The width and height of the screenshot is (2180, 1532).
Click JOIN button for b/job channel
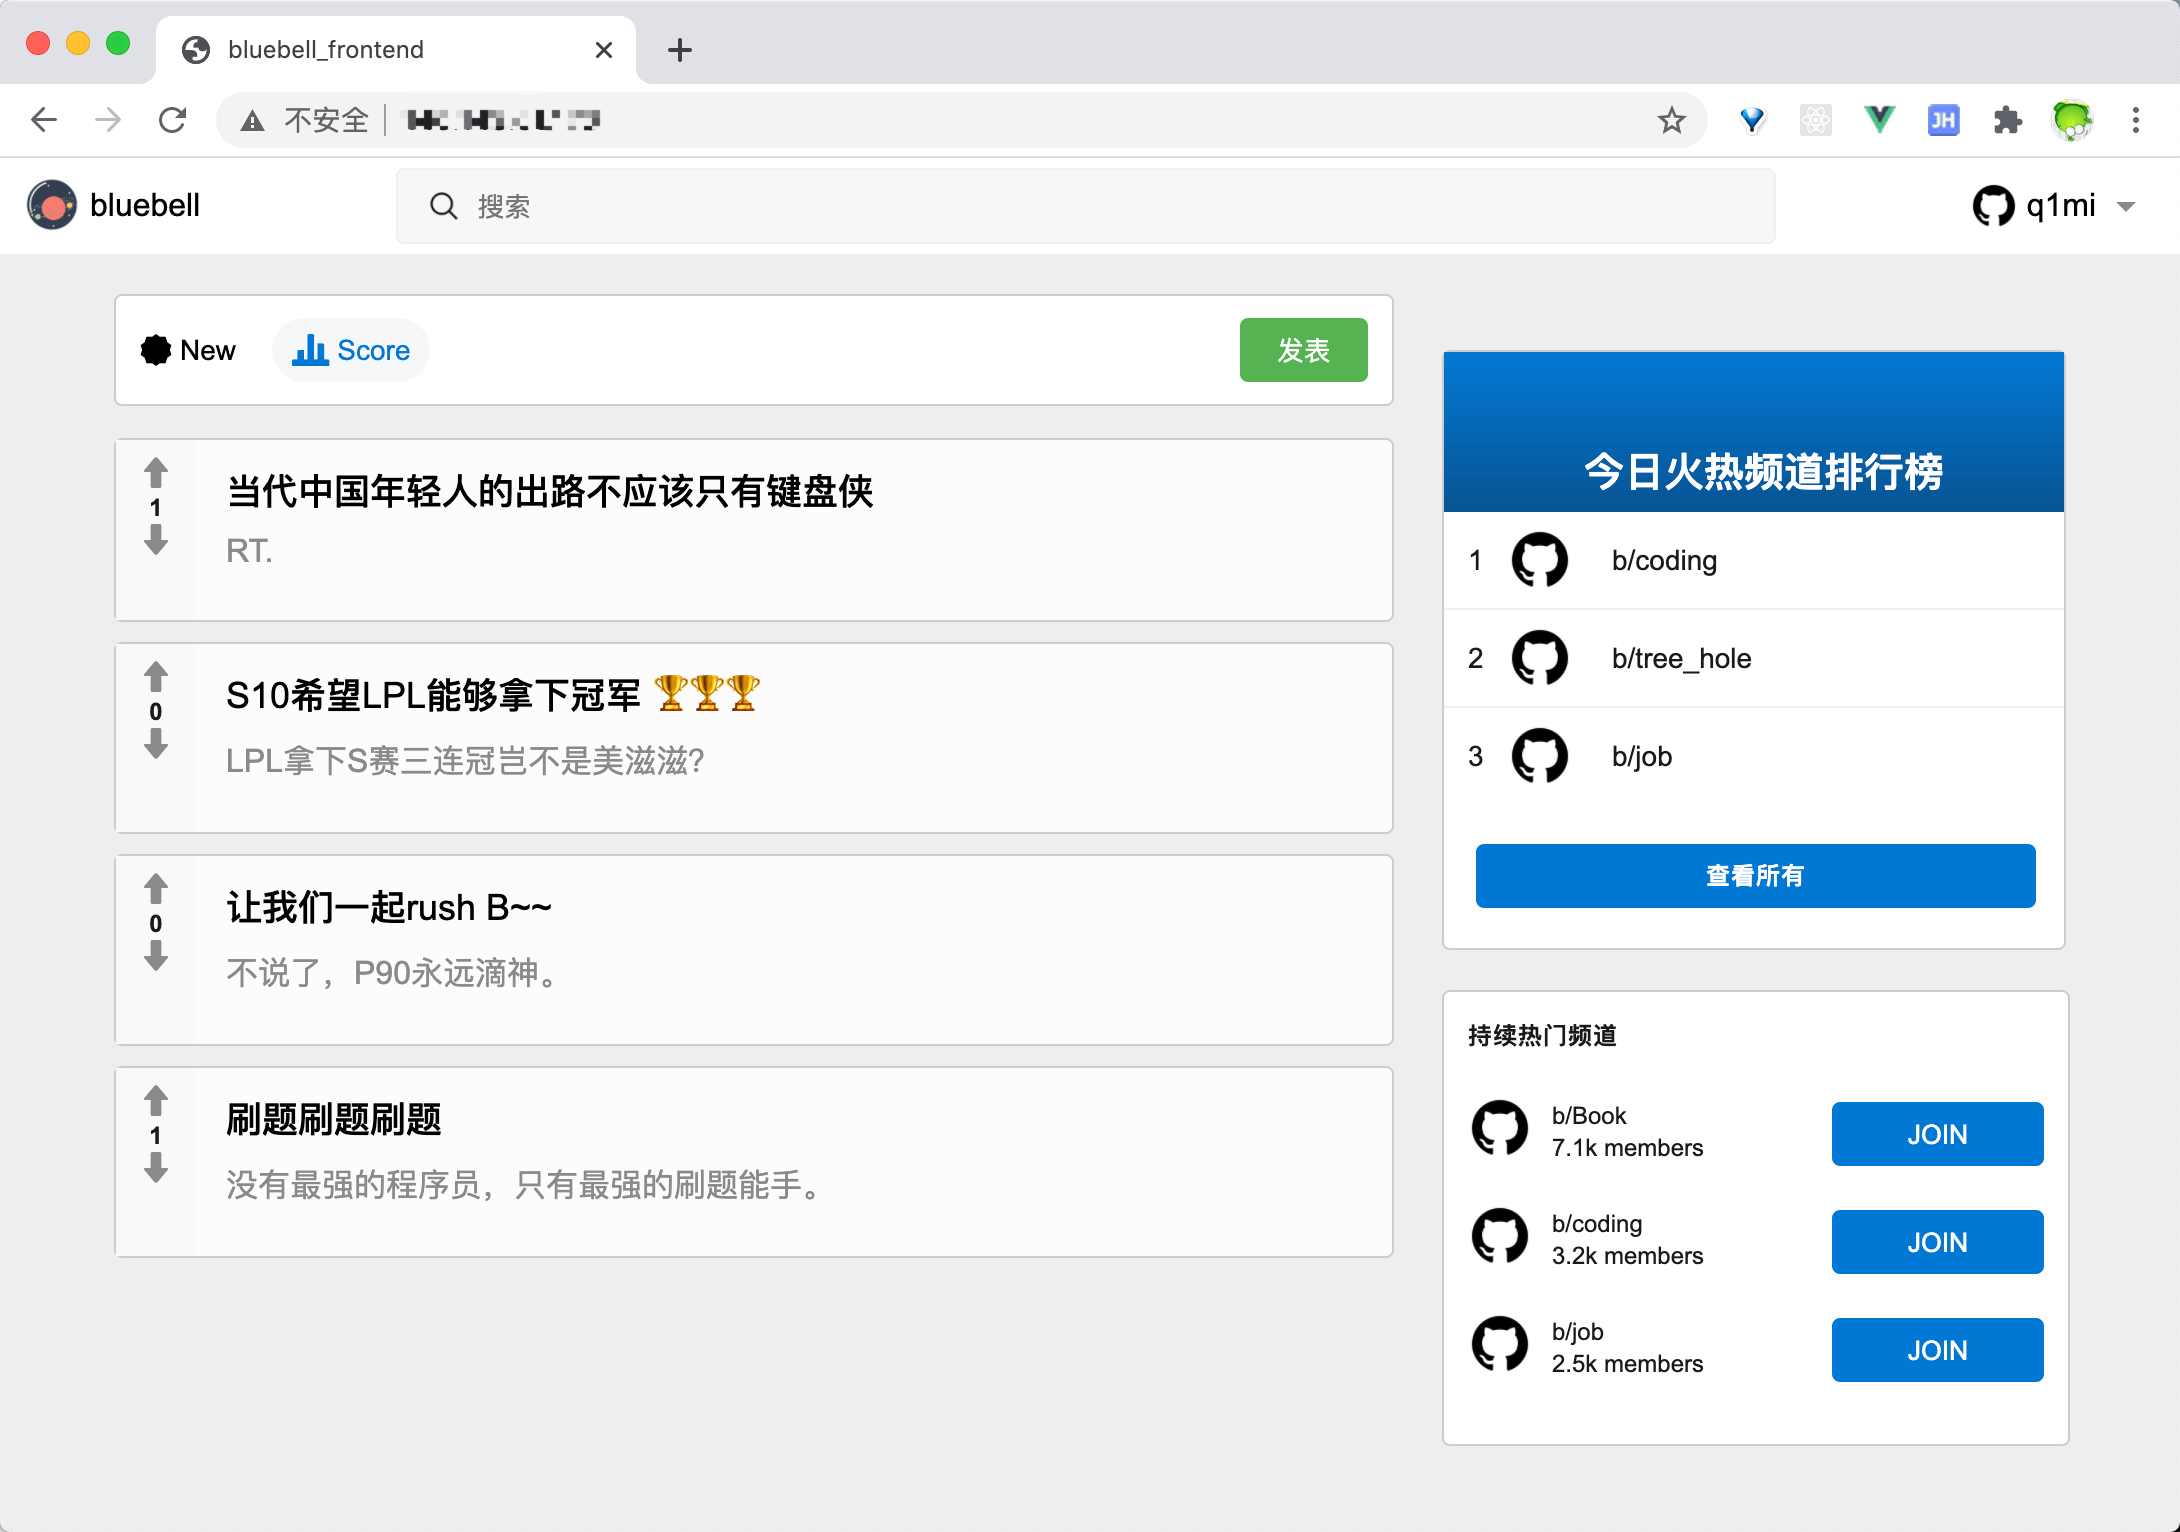[x=1938, y=1348]
